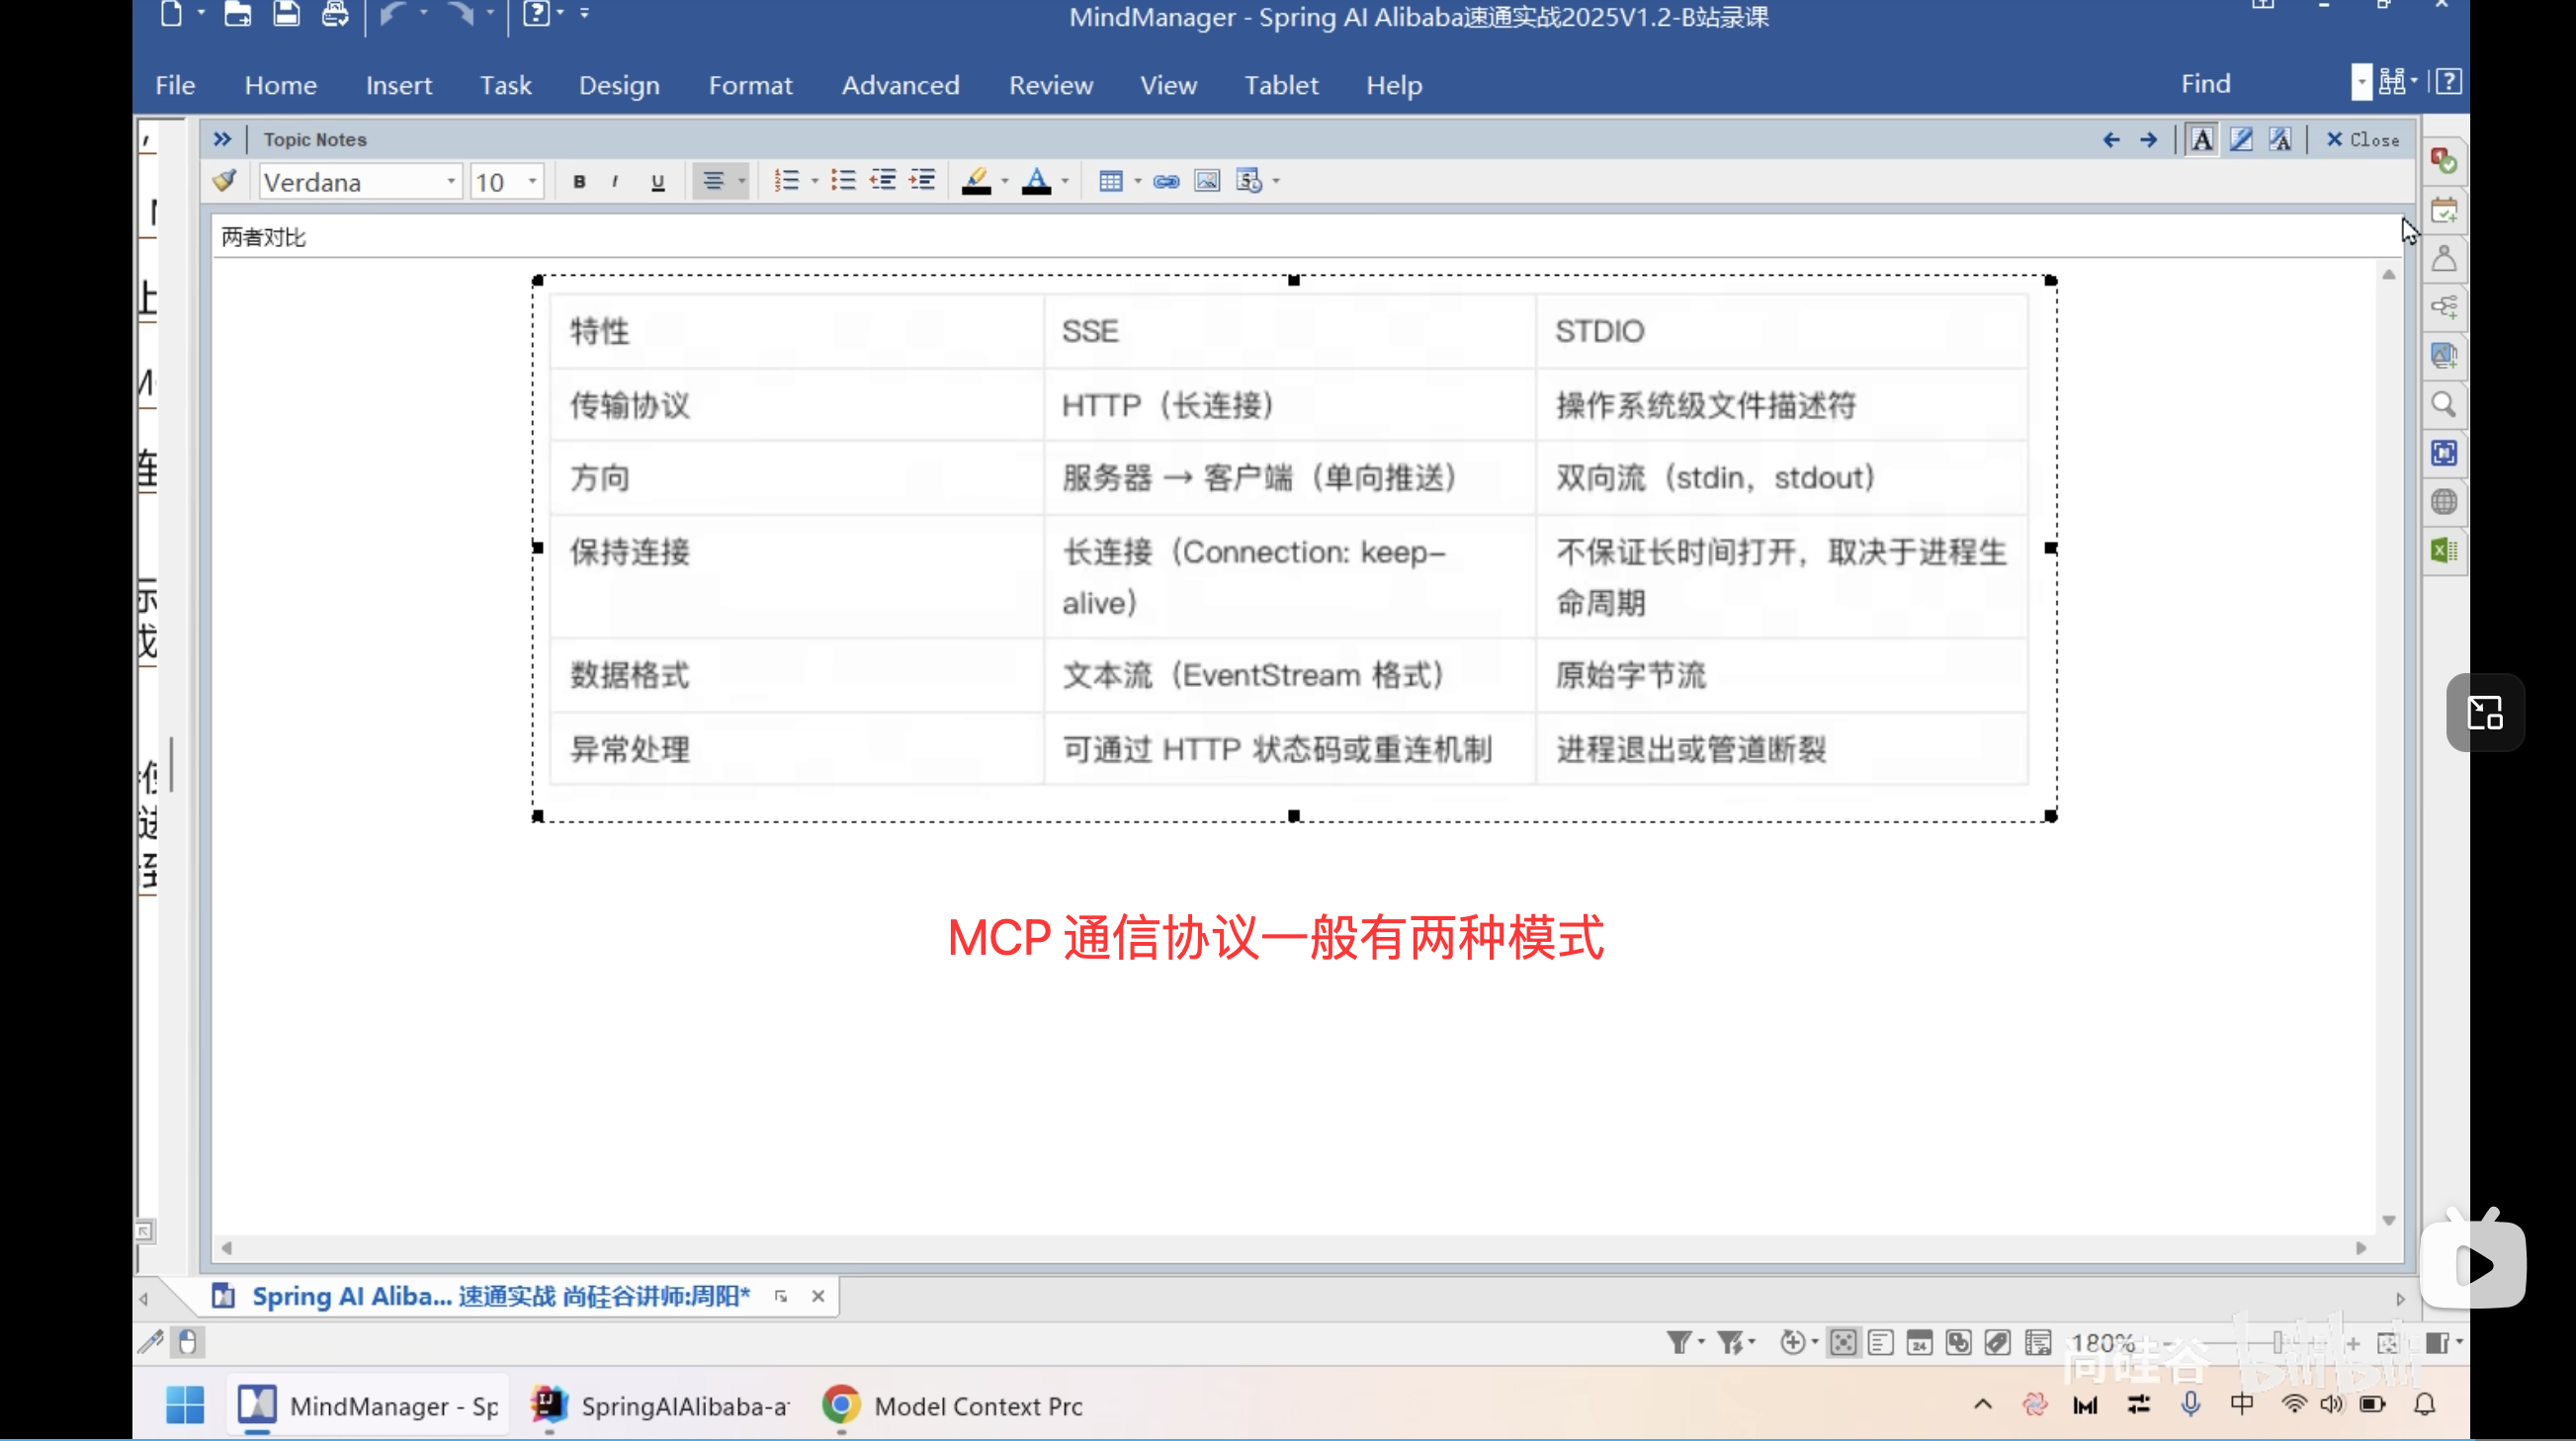Open the File menu
Viewport: 2576px width, 1441px height.
(175, 85)
